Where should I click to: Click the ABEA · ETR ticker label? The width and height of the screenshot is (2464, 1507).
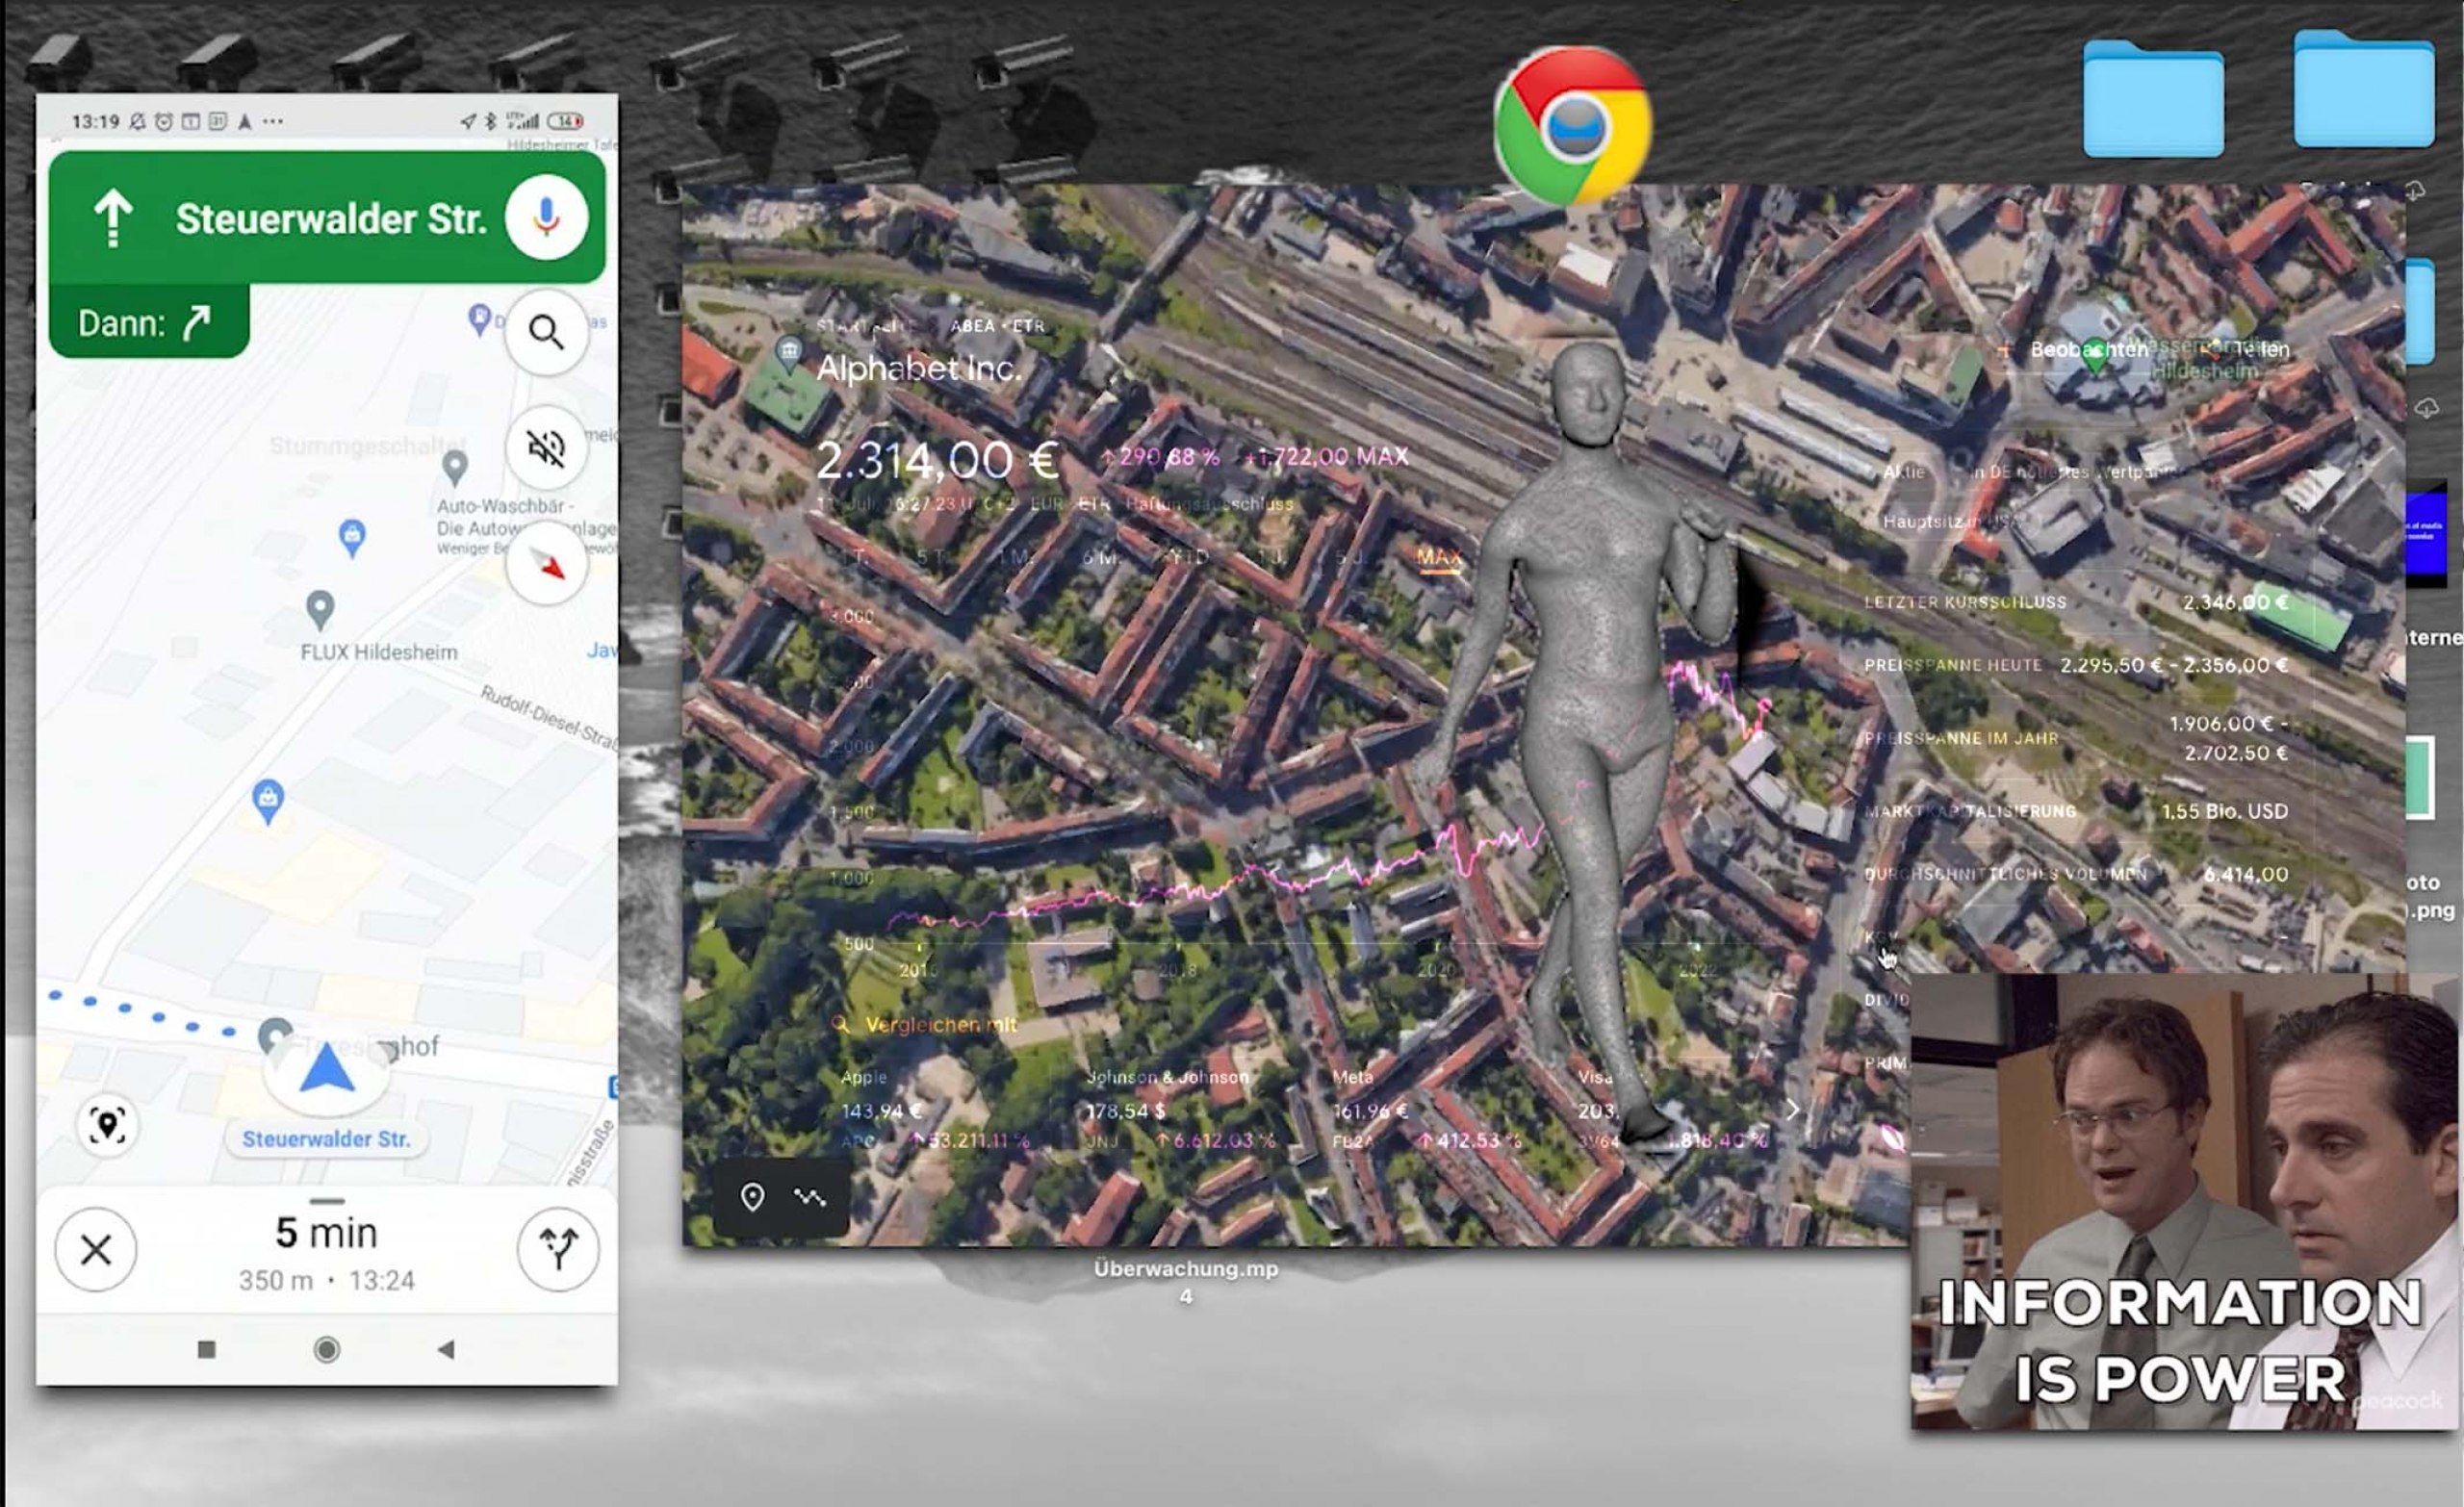point(997,326)
